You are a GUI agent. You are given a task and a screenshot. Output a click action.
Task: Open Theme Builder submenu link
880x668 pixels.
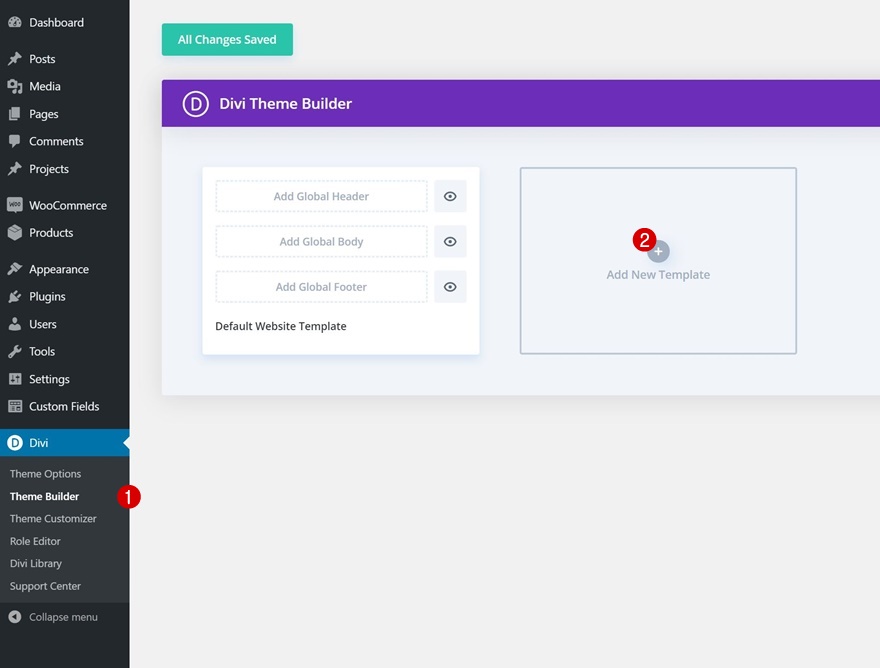click(44, 496)
